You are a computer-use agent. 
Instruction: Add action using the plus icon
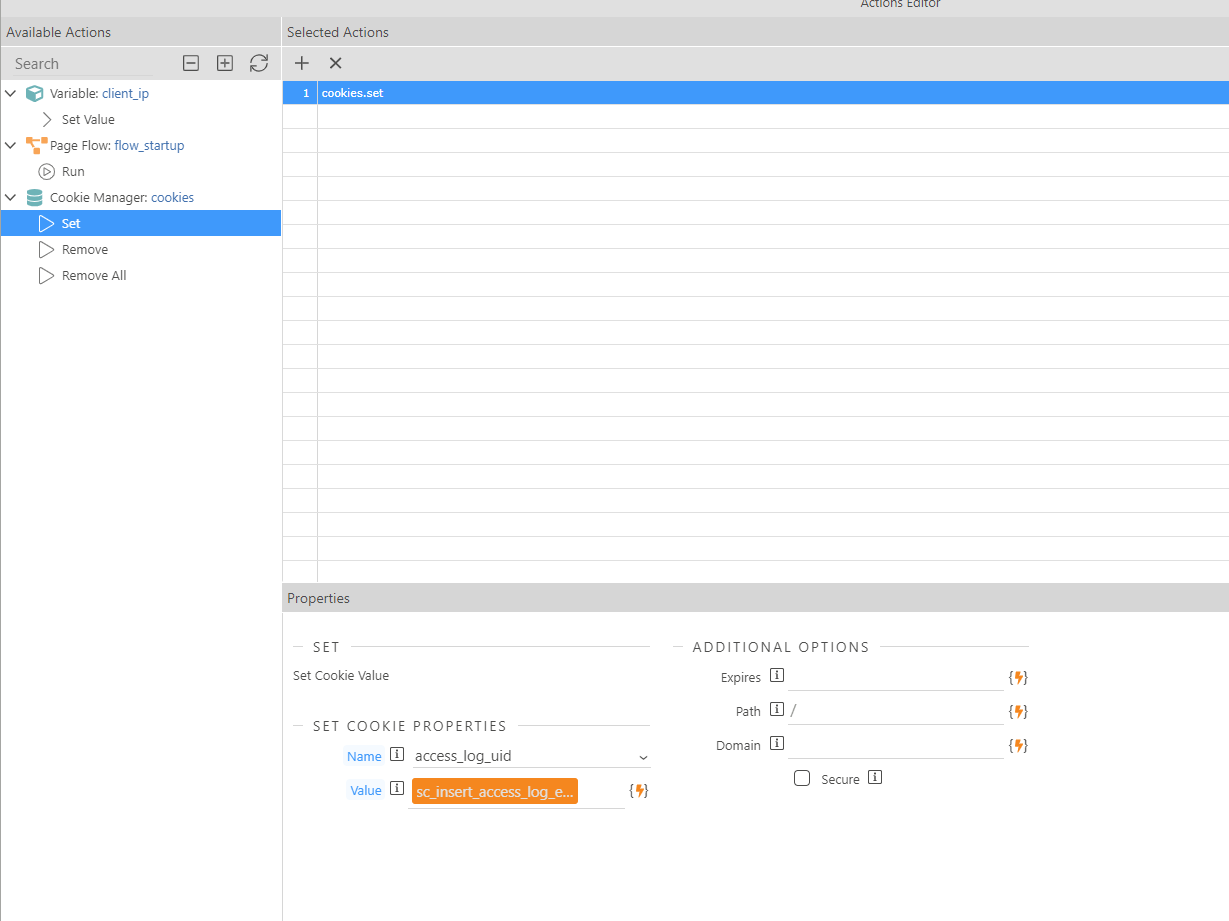click(302, 63)
